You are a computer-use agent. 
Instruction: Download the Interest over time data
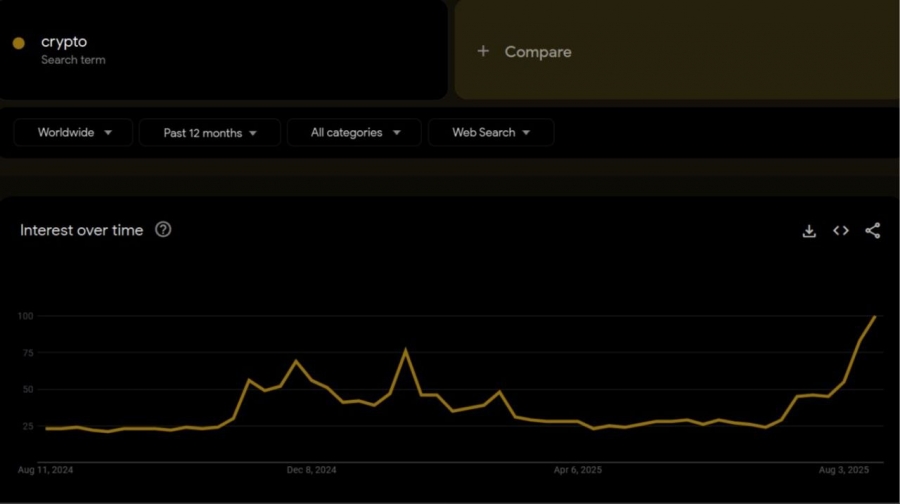coord(809,231)
